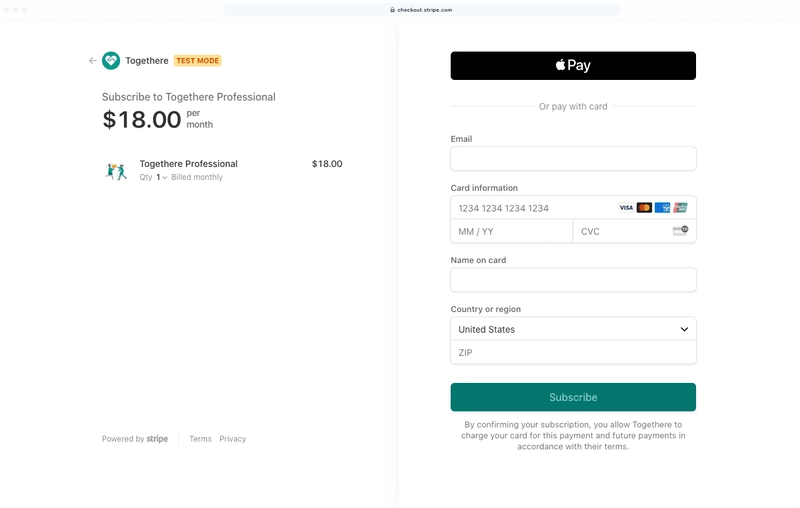Click the ZIP code field
This screenshot has width=800, height=508.
pos(573,353)
